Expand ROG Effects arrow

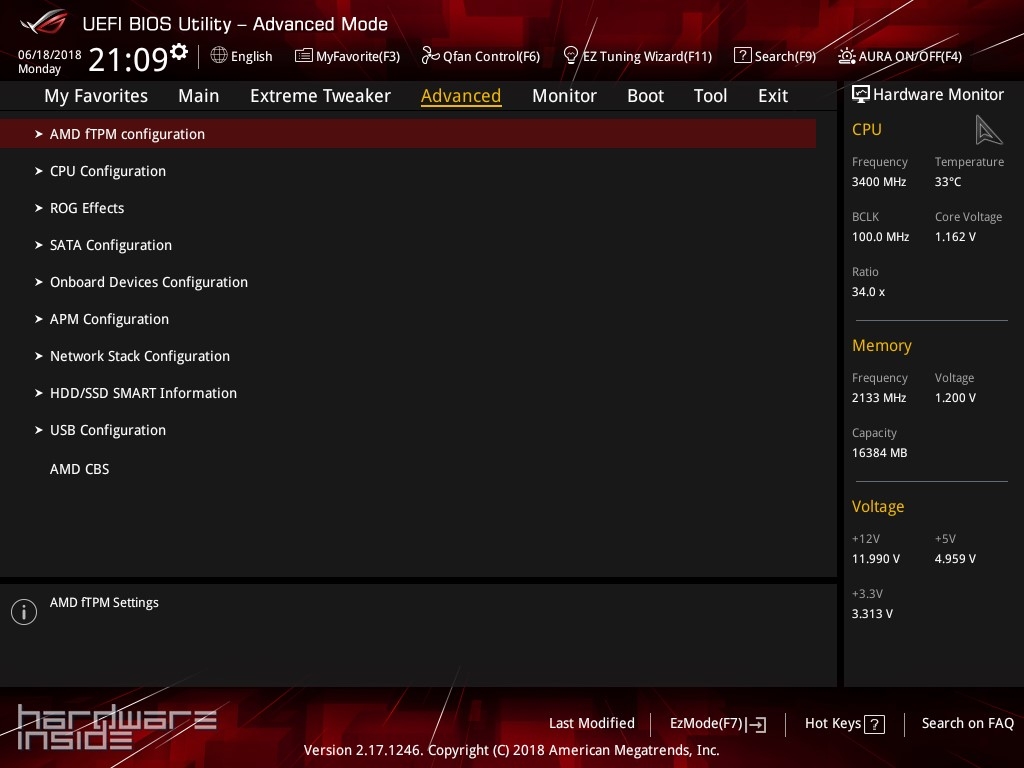pos(39,208)
